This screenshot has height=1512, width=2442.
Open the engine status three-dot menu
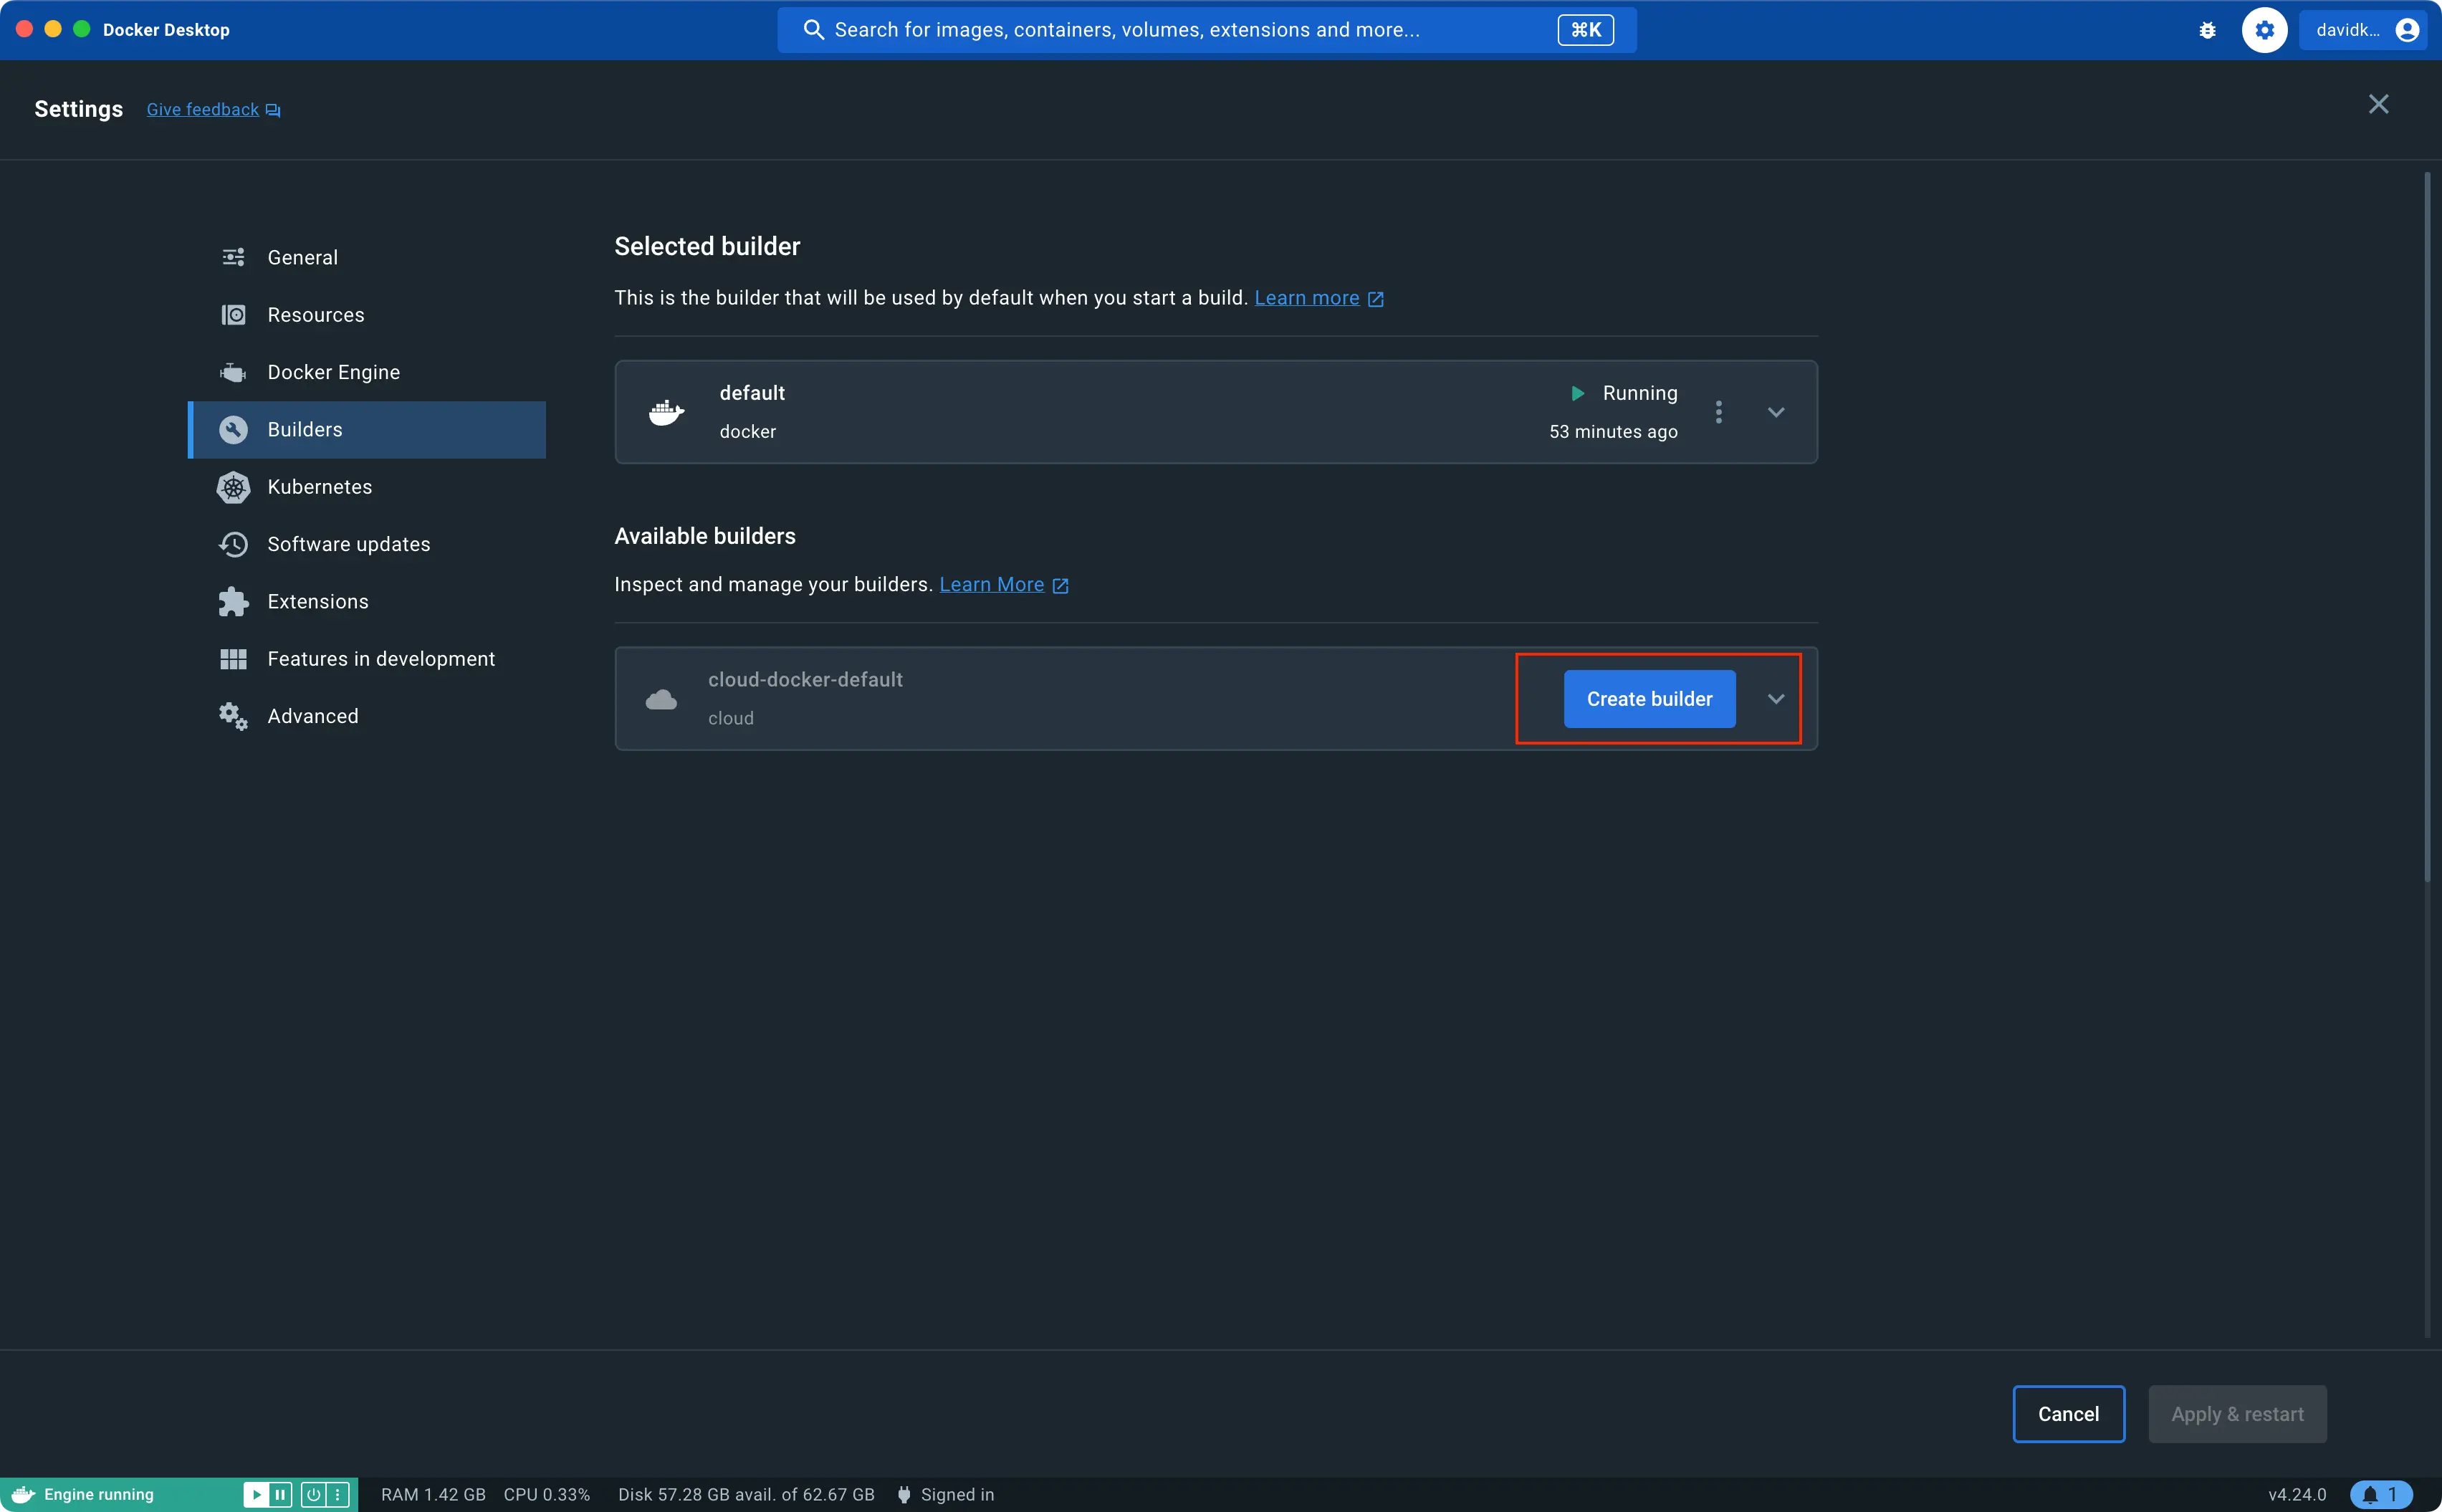[338, 1494]
